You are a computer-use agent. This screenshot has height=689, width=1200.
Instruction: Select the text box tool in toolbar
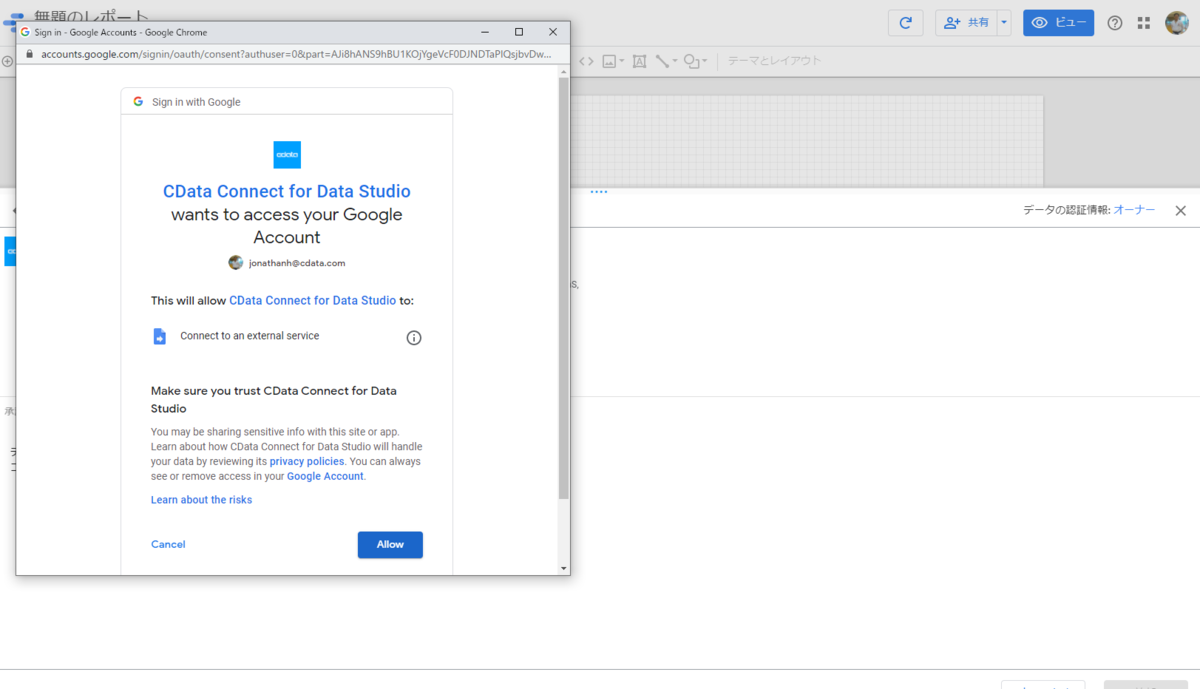point(640,61)
